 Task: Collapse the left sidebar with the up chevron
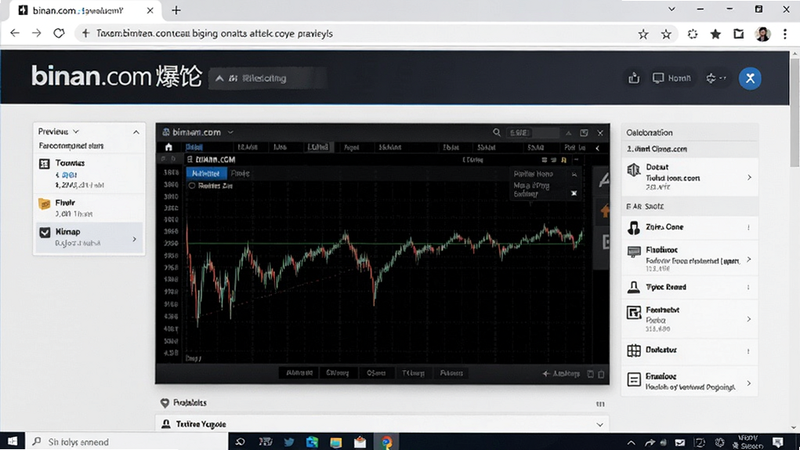[x=136, y=132]
